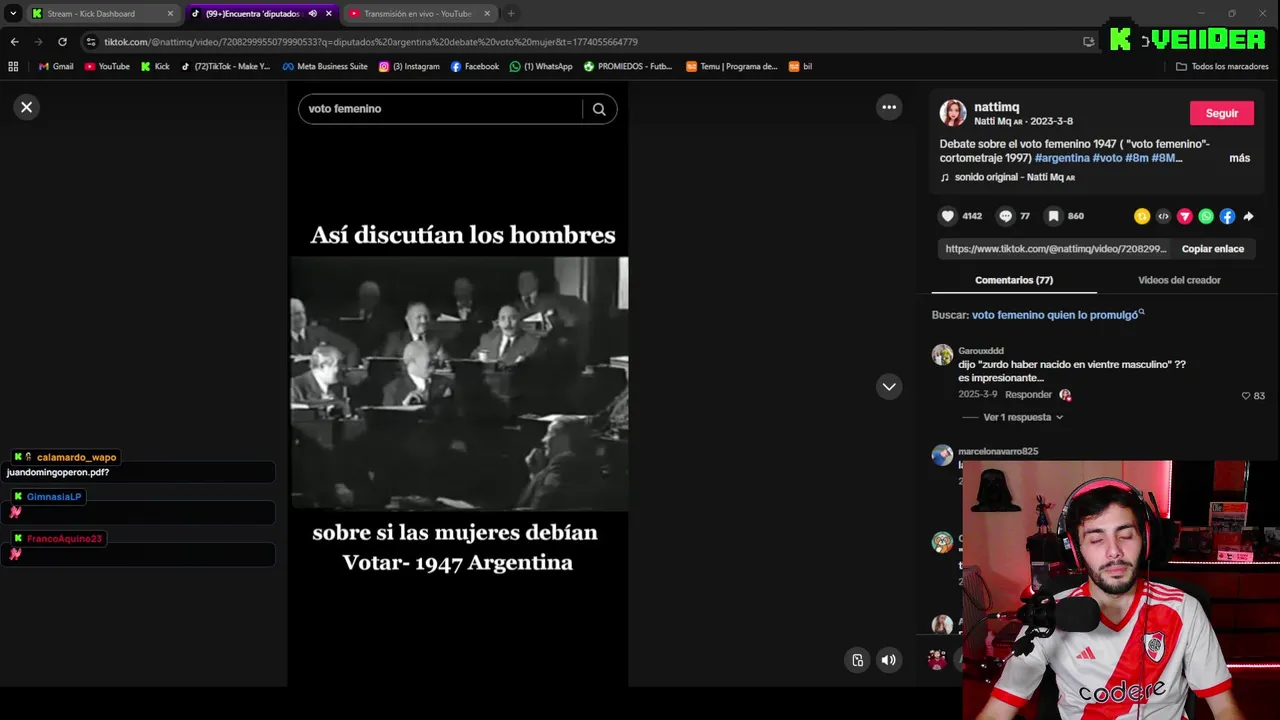Open the three-dot more options menu

[889, 107]
